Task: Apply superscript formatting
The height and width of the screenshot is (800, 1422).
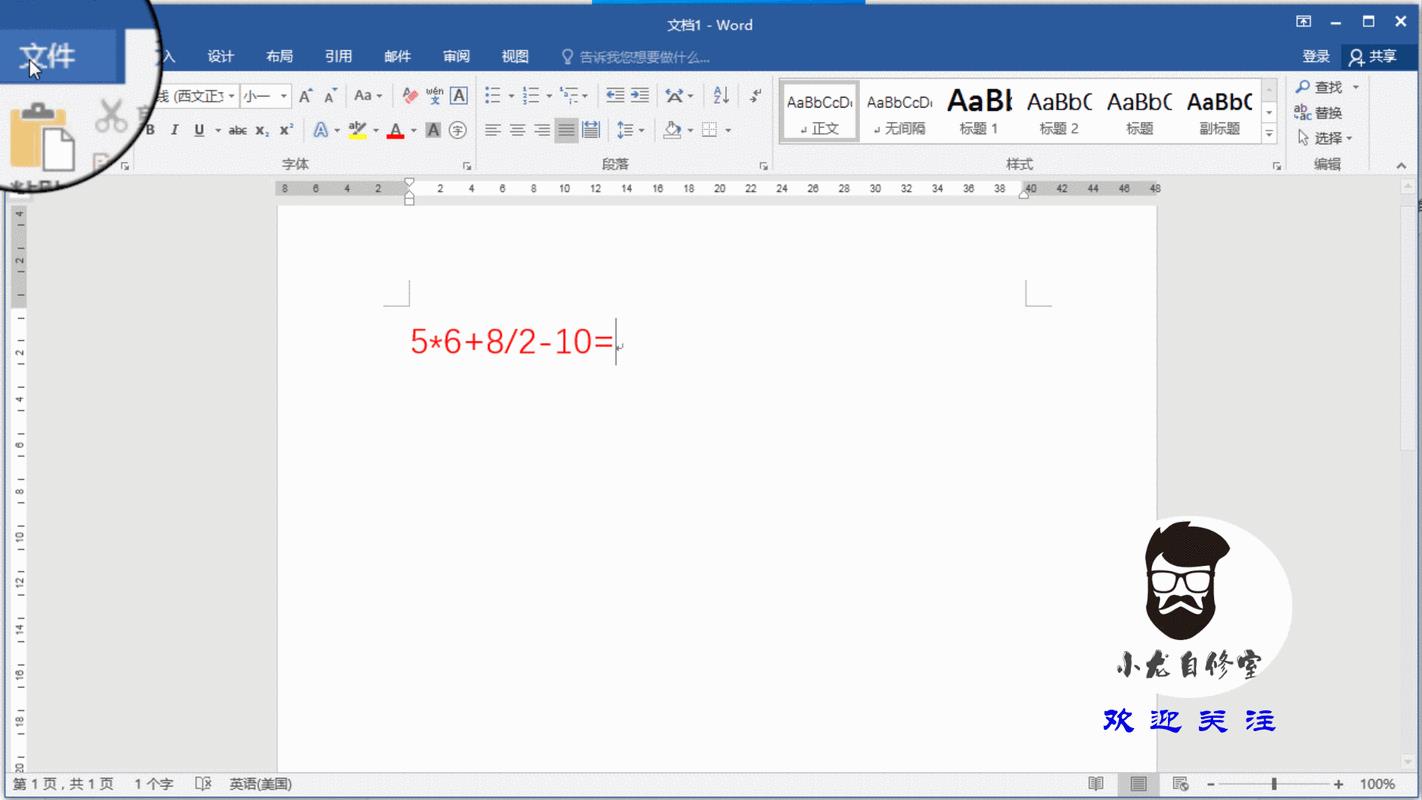Action: [286, 130]
